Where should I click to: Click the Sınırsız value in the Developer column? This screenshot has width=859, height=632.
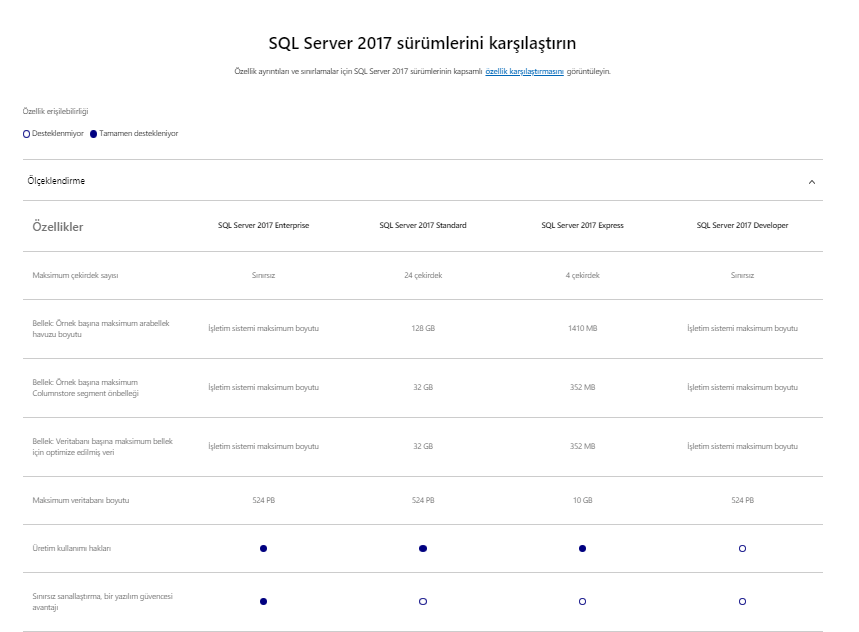pyautogui.click(x=742, y=275)
